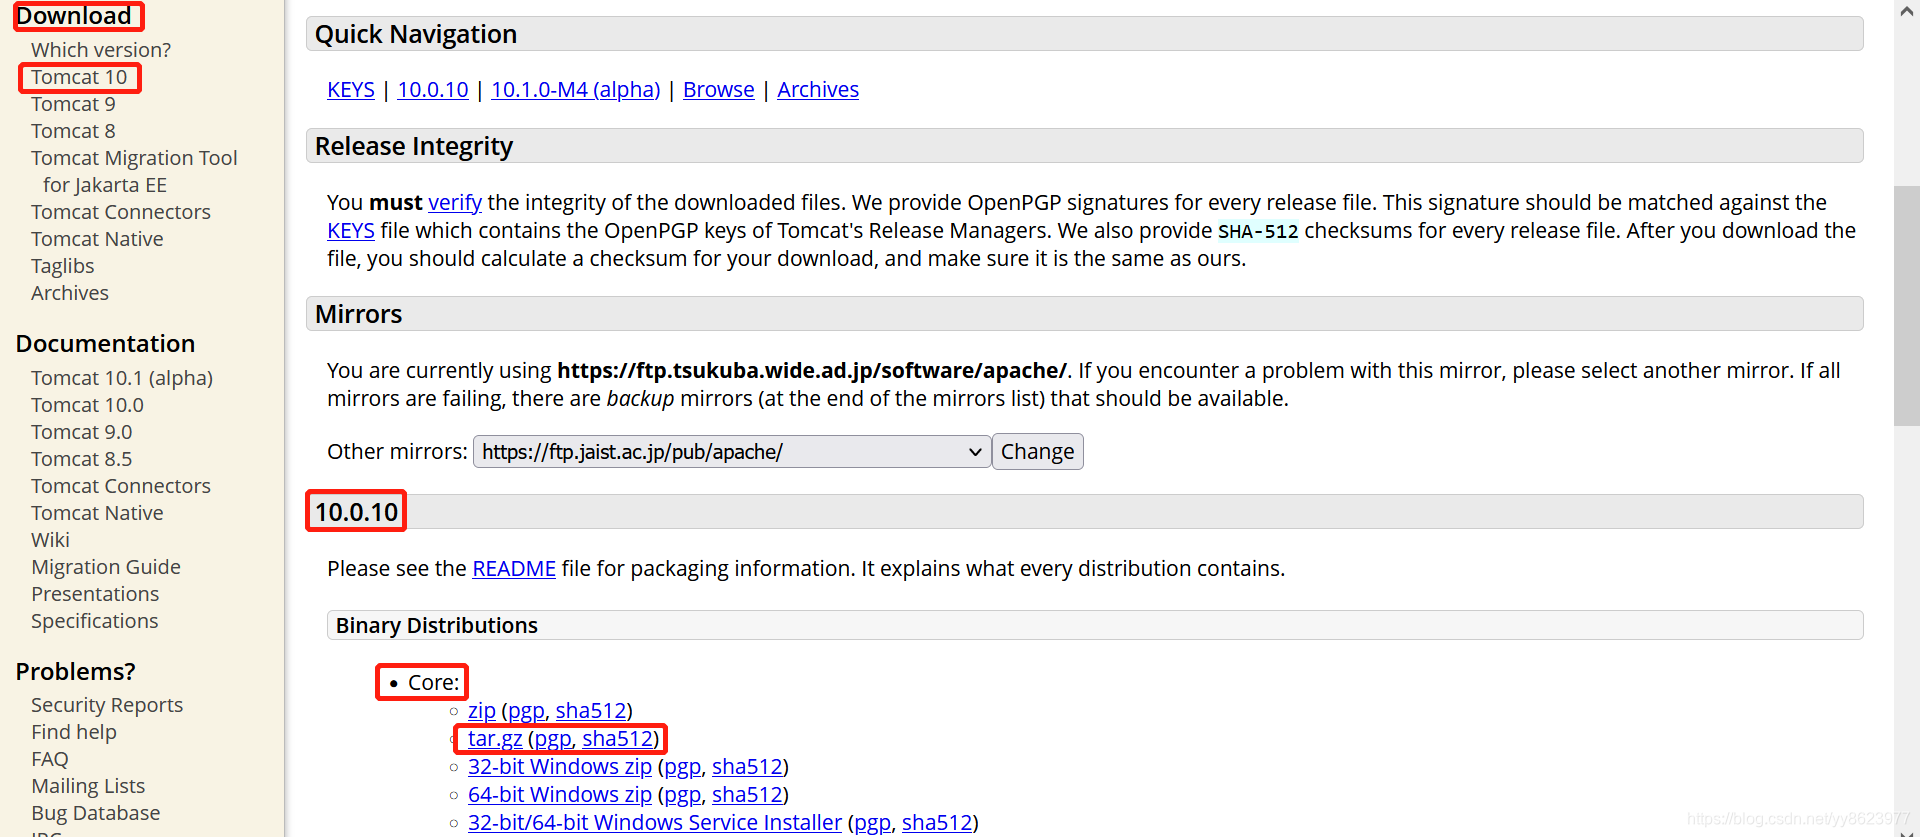Open the FAQ sidebar link
The height and width of the screenshot is (837, 1920).
pyautogui.click(x=50, y=759)
